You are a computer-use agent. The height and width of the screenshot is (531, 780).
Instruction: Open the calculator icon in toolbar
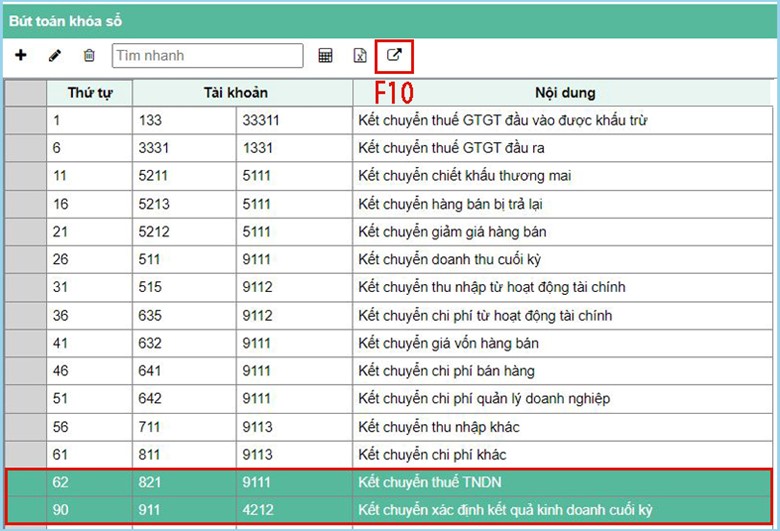point(325,56)
